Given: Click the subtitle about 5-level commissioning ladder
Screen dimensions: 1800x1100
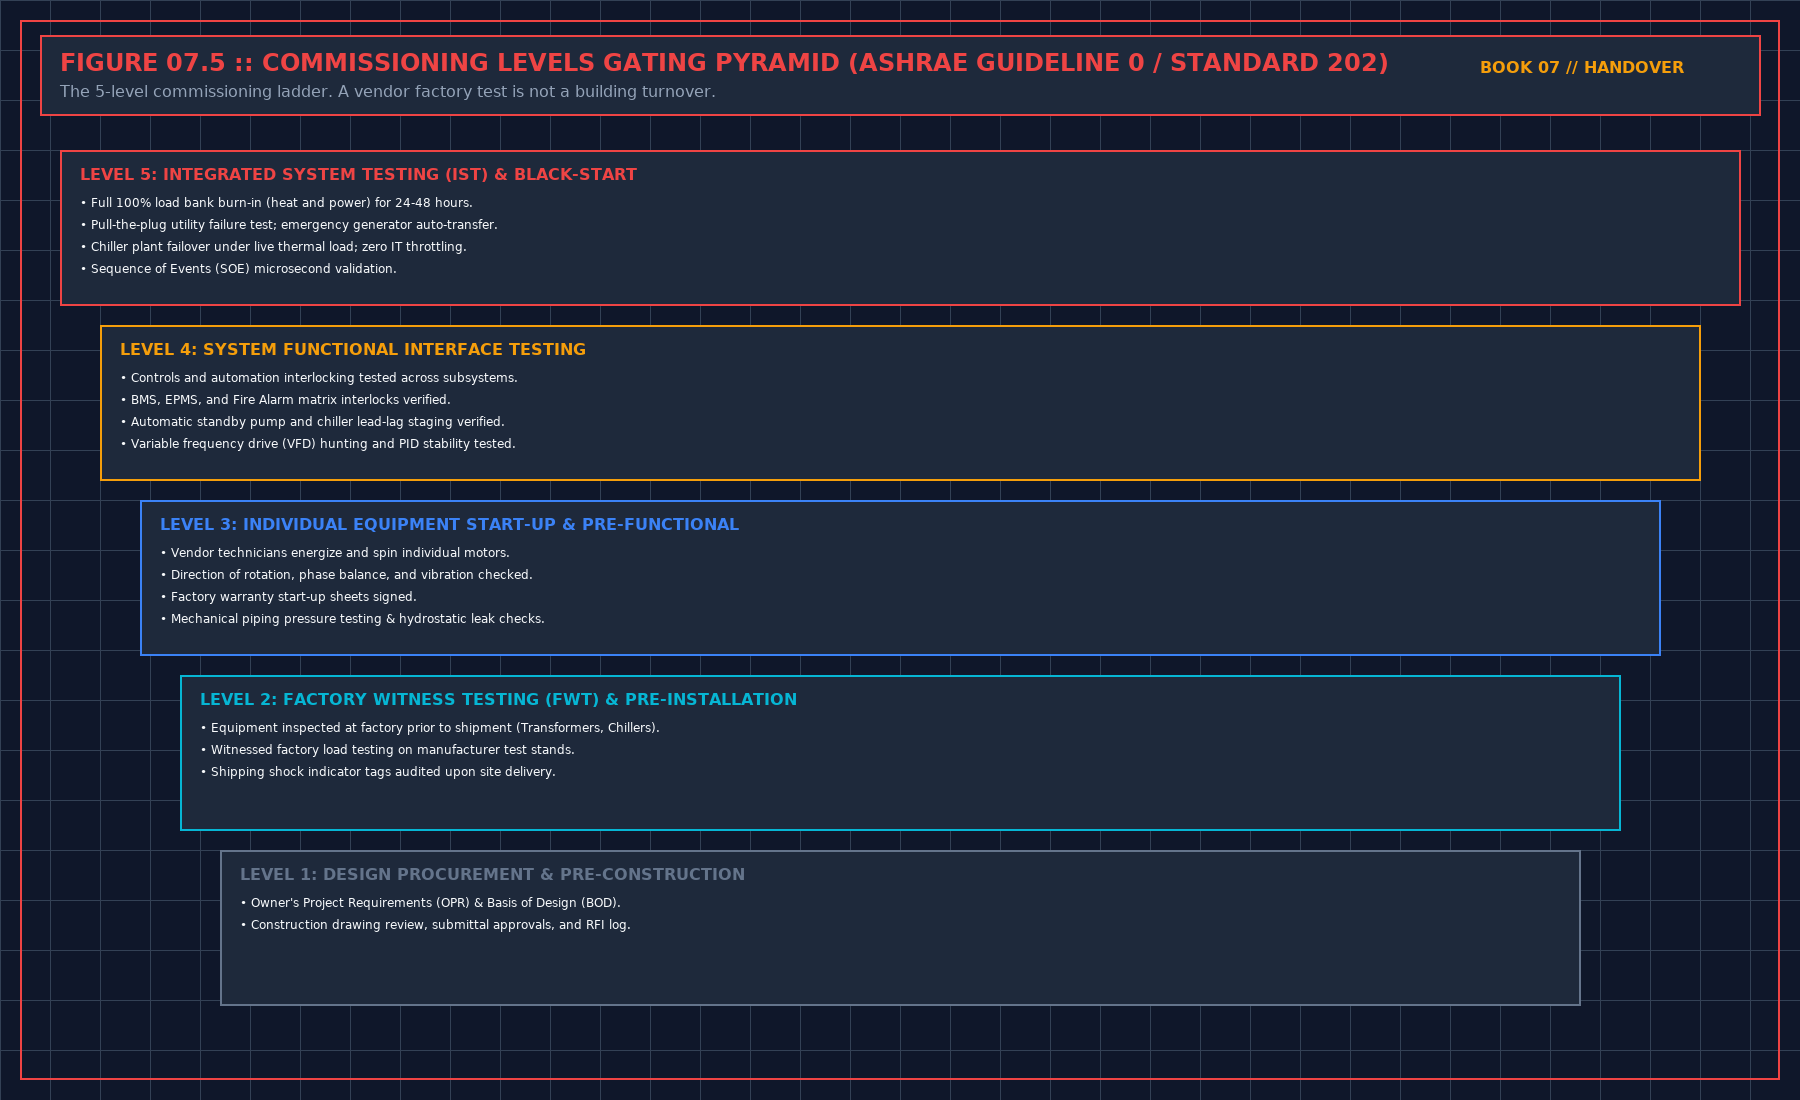Looking at the screenshot, I should [x=388, y=92].
